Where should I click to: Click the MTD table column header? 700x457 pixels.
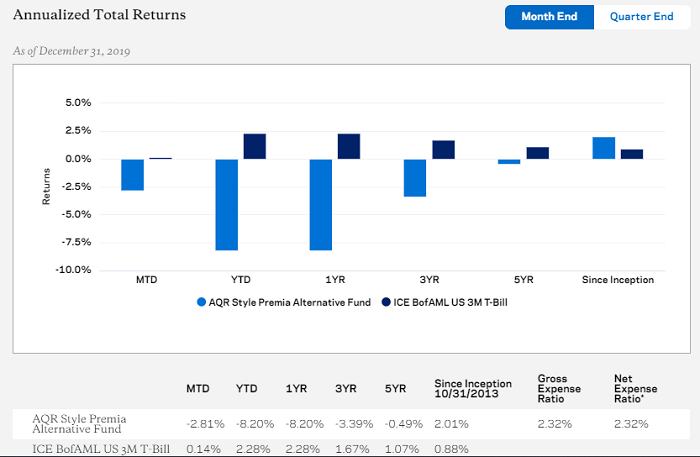tap(198, 389)
